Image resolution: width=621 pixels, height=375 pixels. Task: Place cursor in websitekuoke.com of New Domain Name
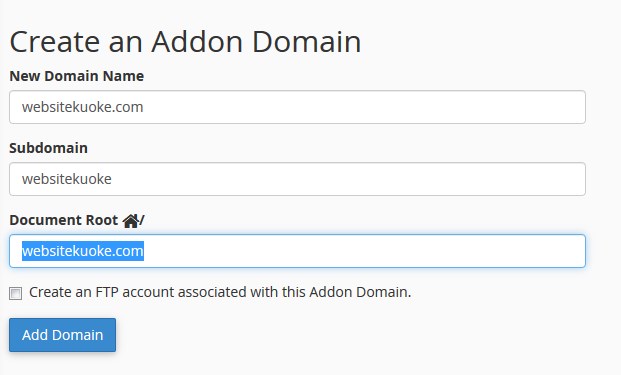[82, 107]
